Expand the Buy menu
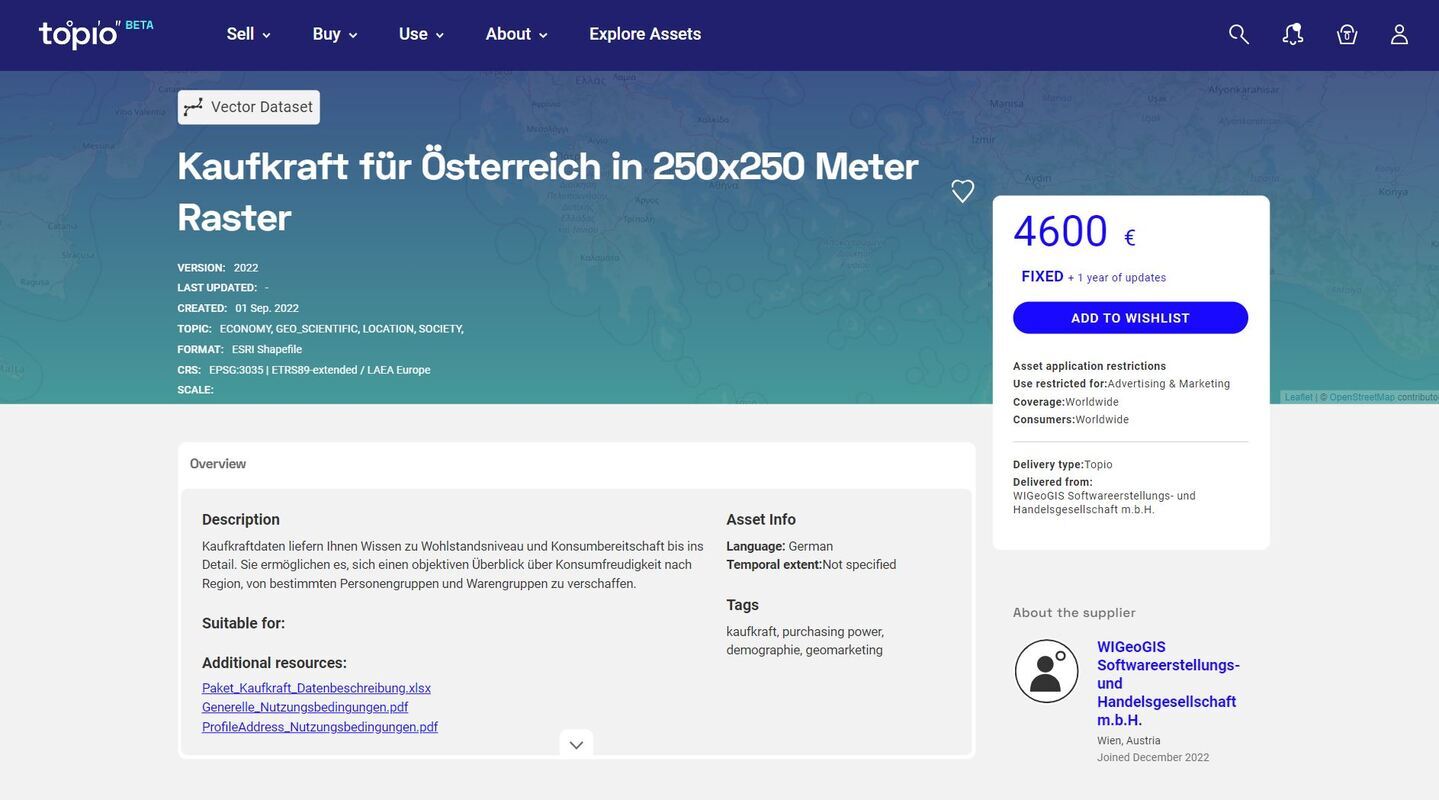The image size is (1439, 800). 335,34
